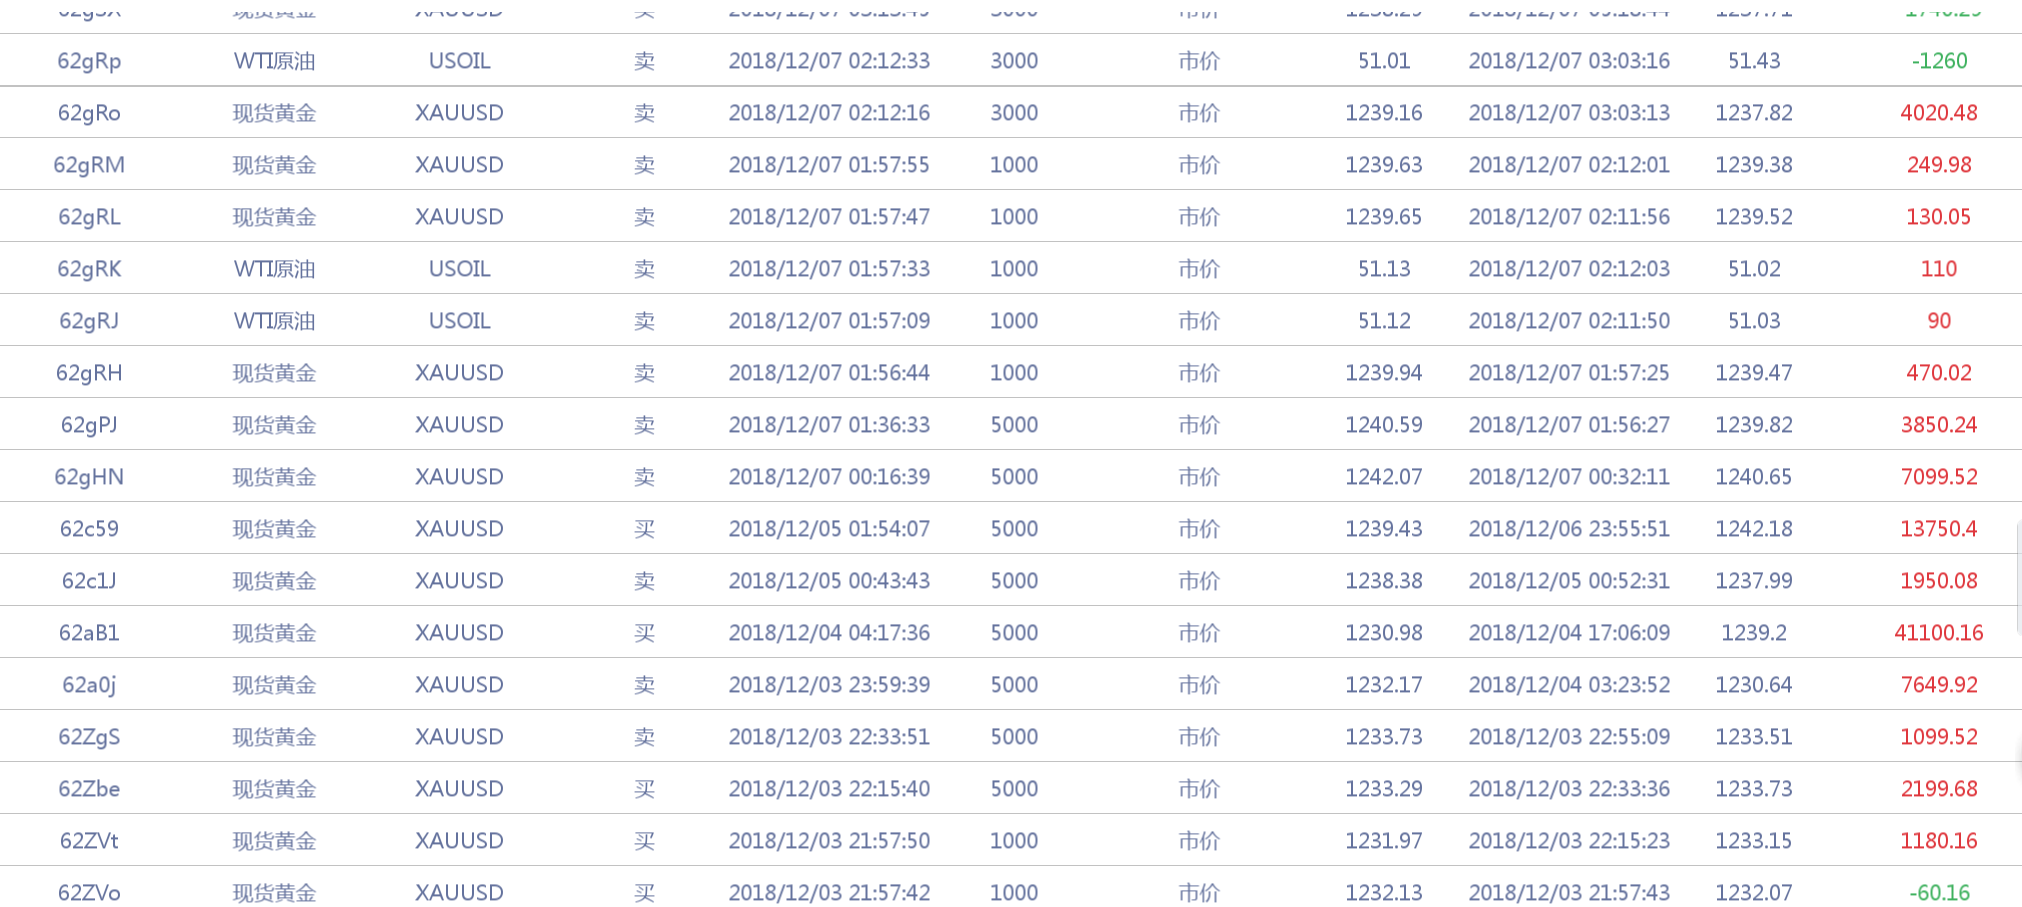Click profit value 13750.4
Screen dimensions: 2022x907
tap(1938, 529)
